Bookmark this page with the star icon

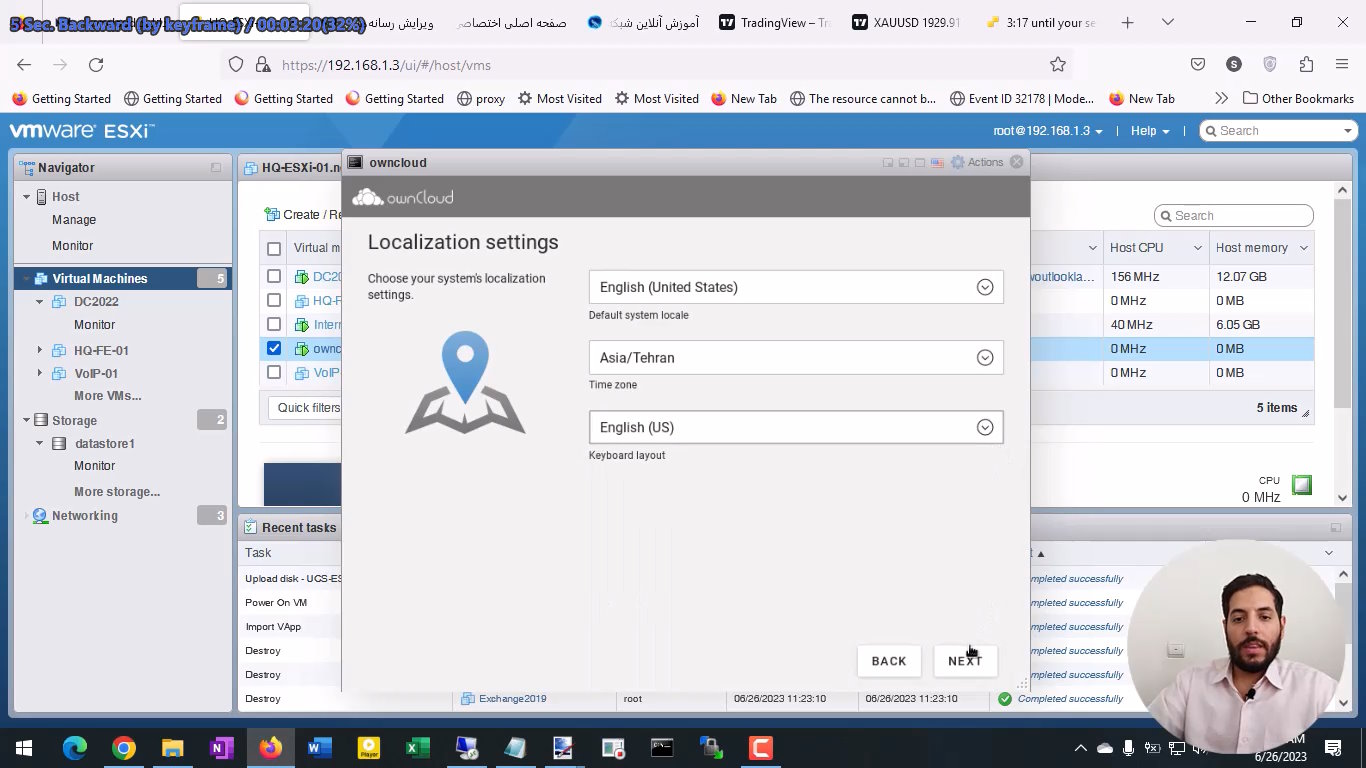(x=1058, y=64)
